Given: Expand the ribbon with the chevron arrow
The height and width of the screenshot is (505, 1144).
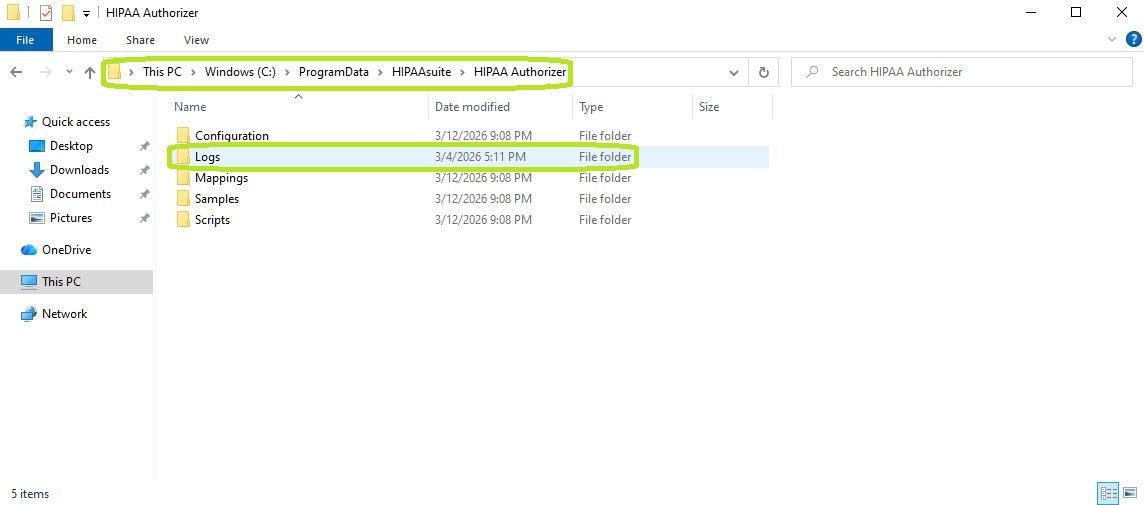Looking at the screenshot, I should pyautogui.click(x=1112, y=39).
